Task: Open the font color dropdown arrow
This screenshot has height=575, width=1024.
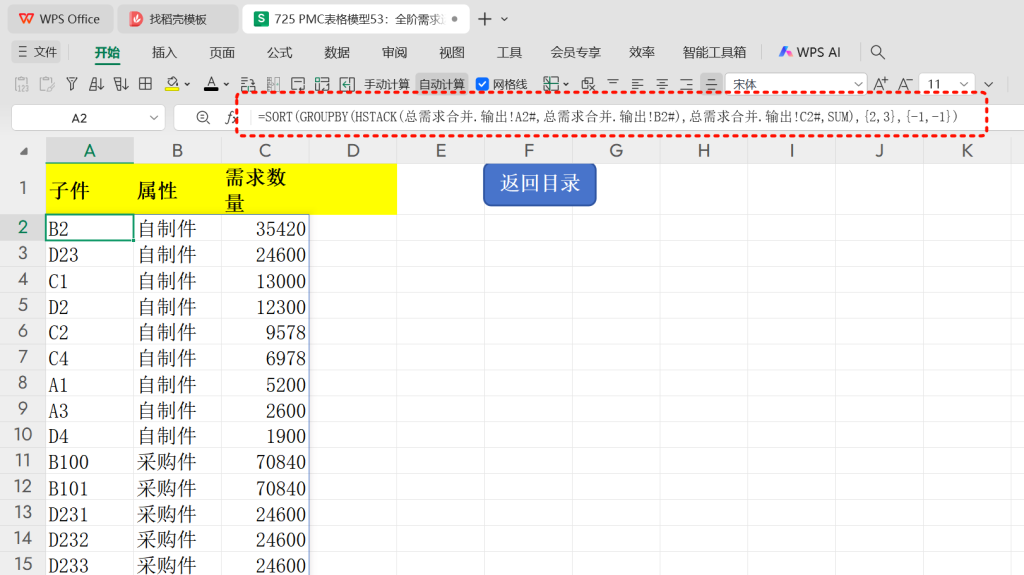Action: click(226, 84)
